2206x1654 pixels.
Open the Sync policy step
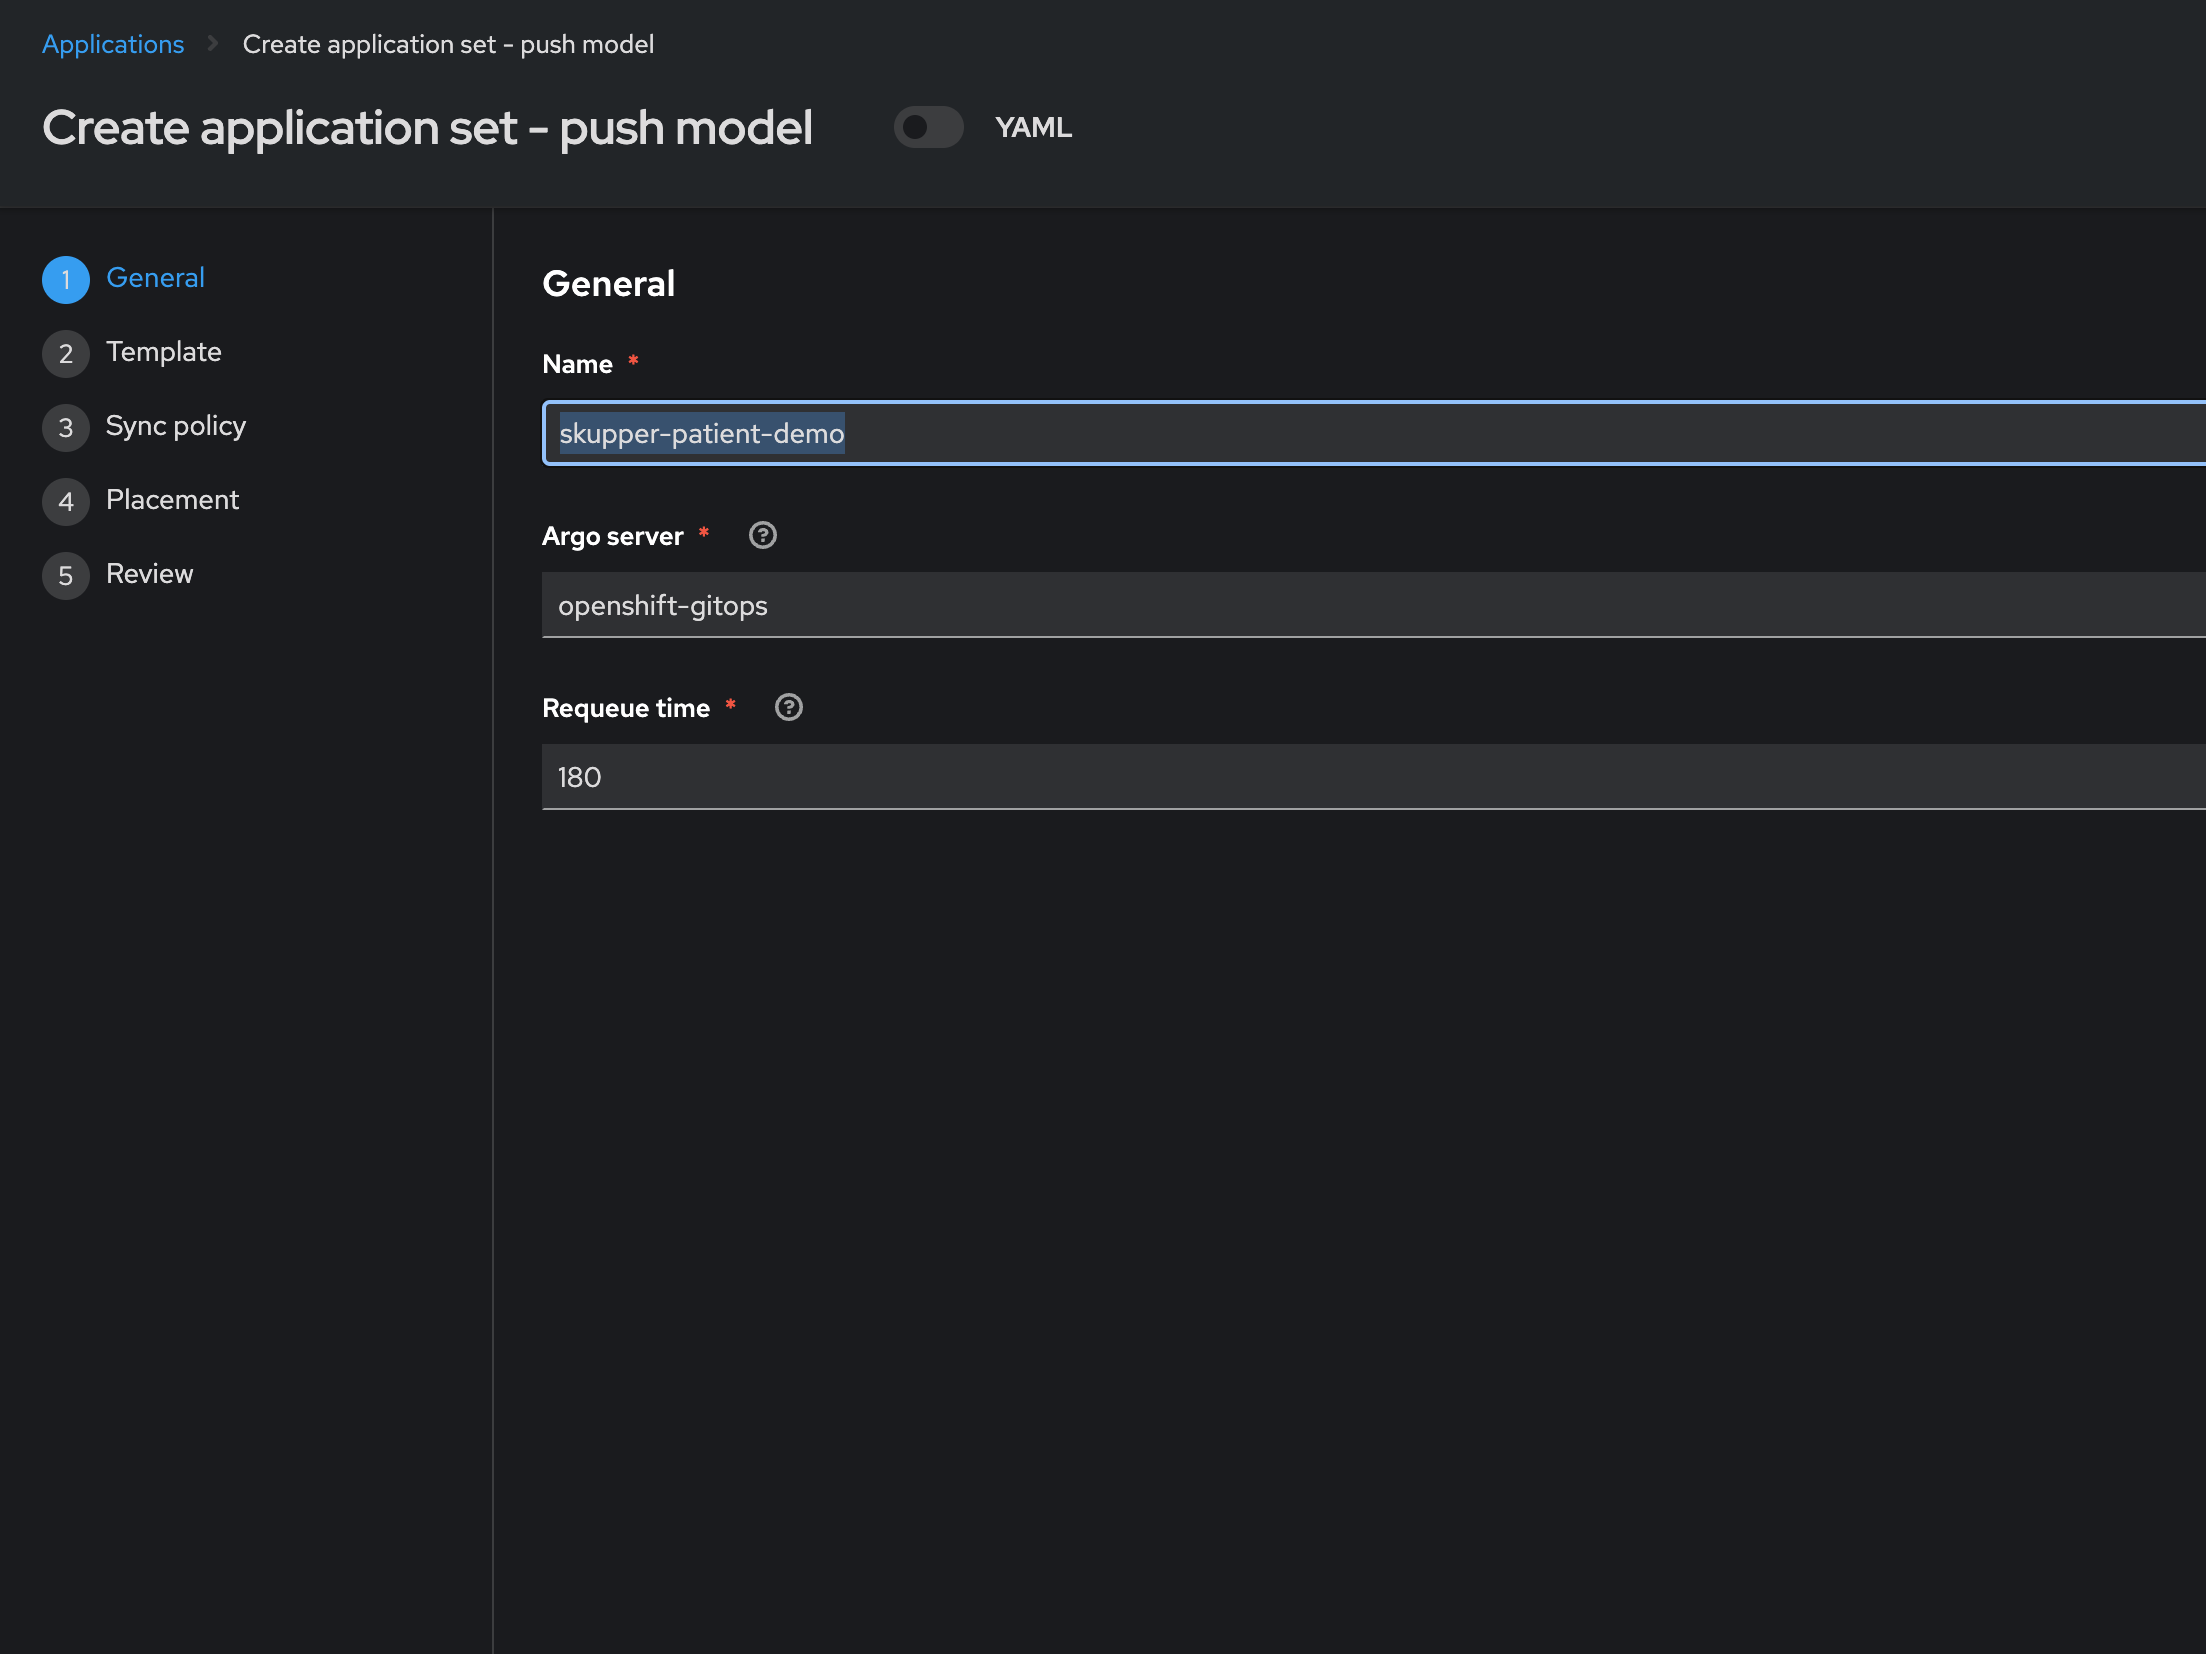pos(176,426)
